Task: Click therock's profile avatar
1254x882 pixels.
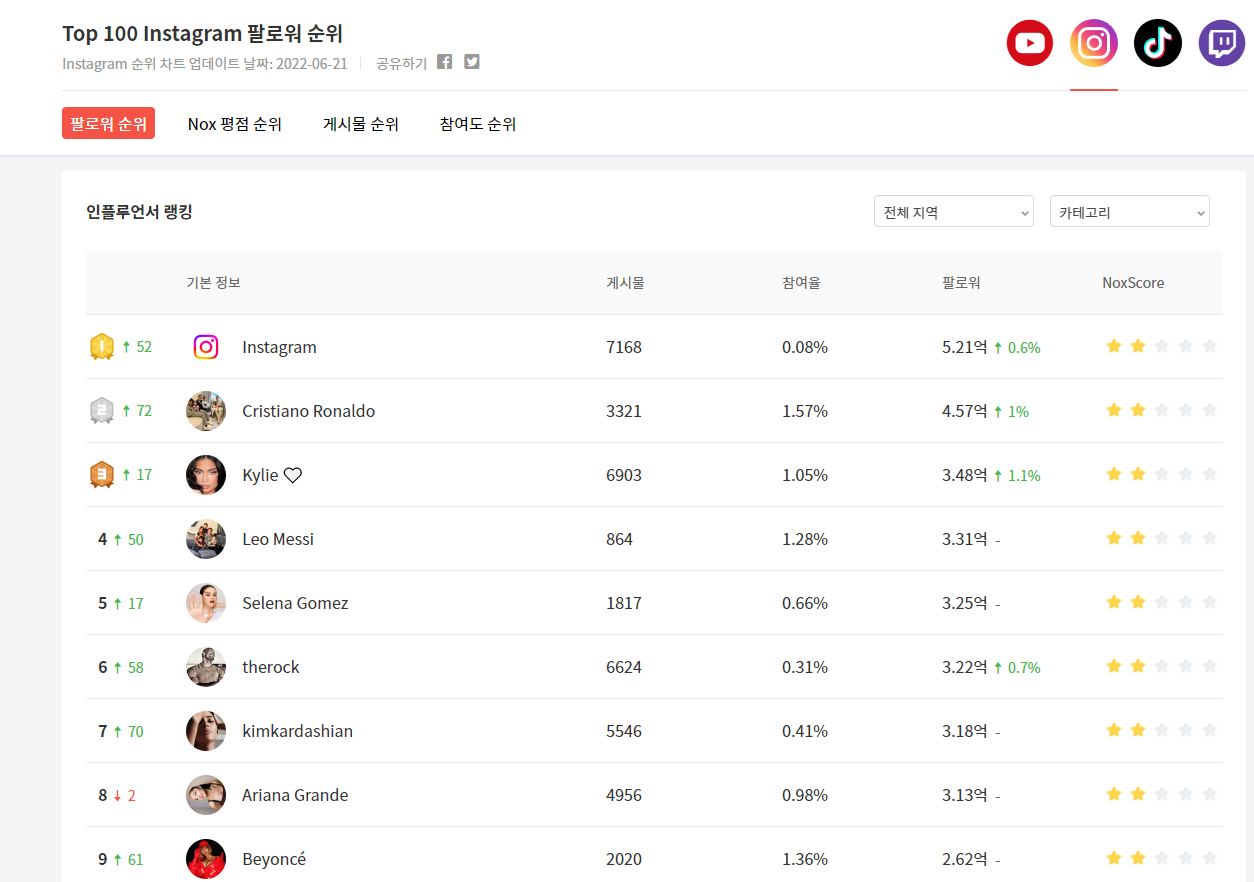Action: [x=206, y=667]
